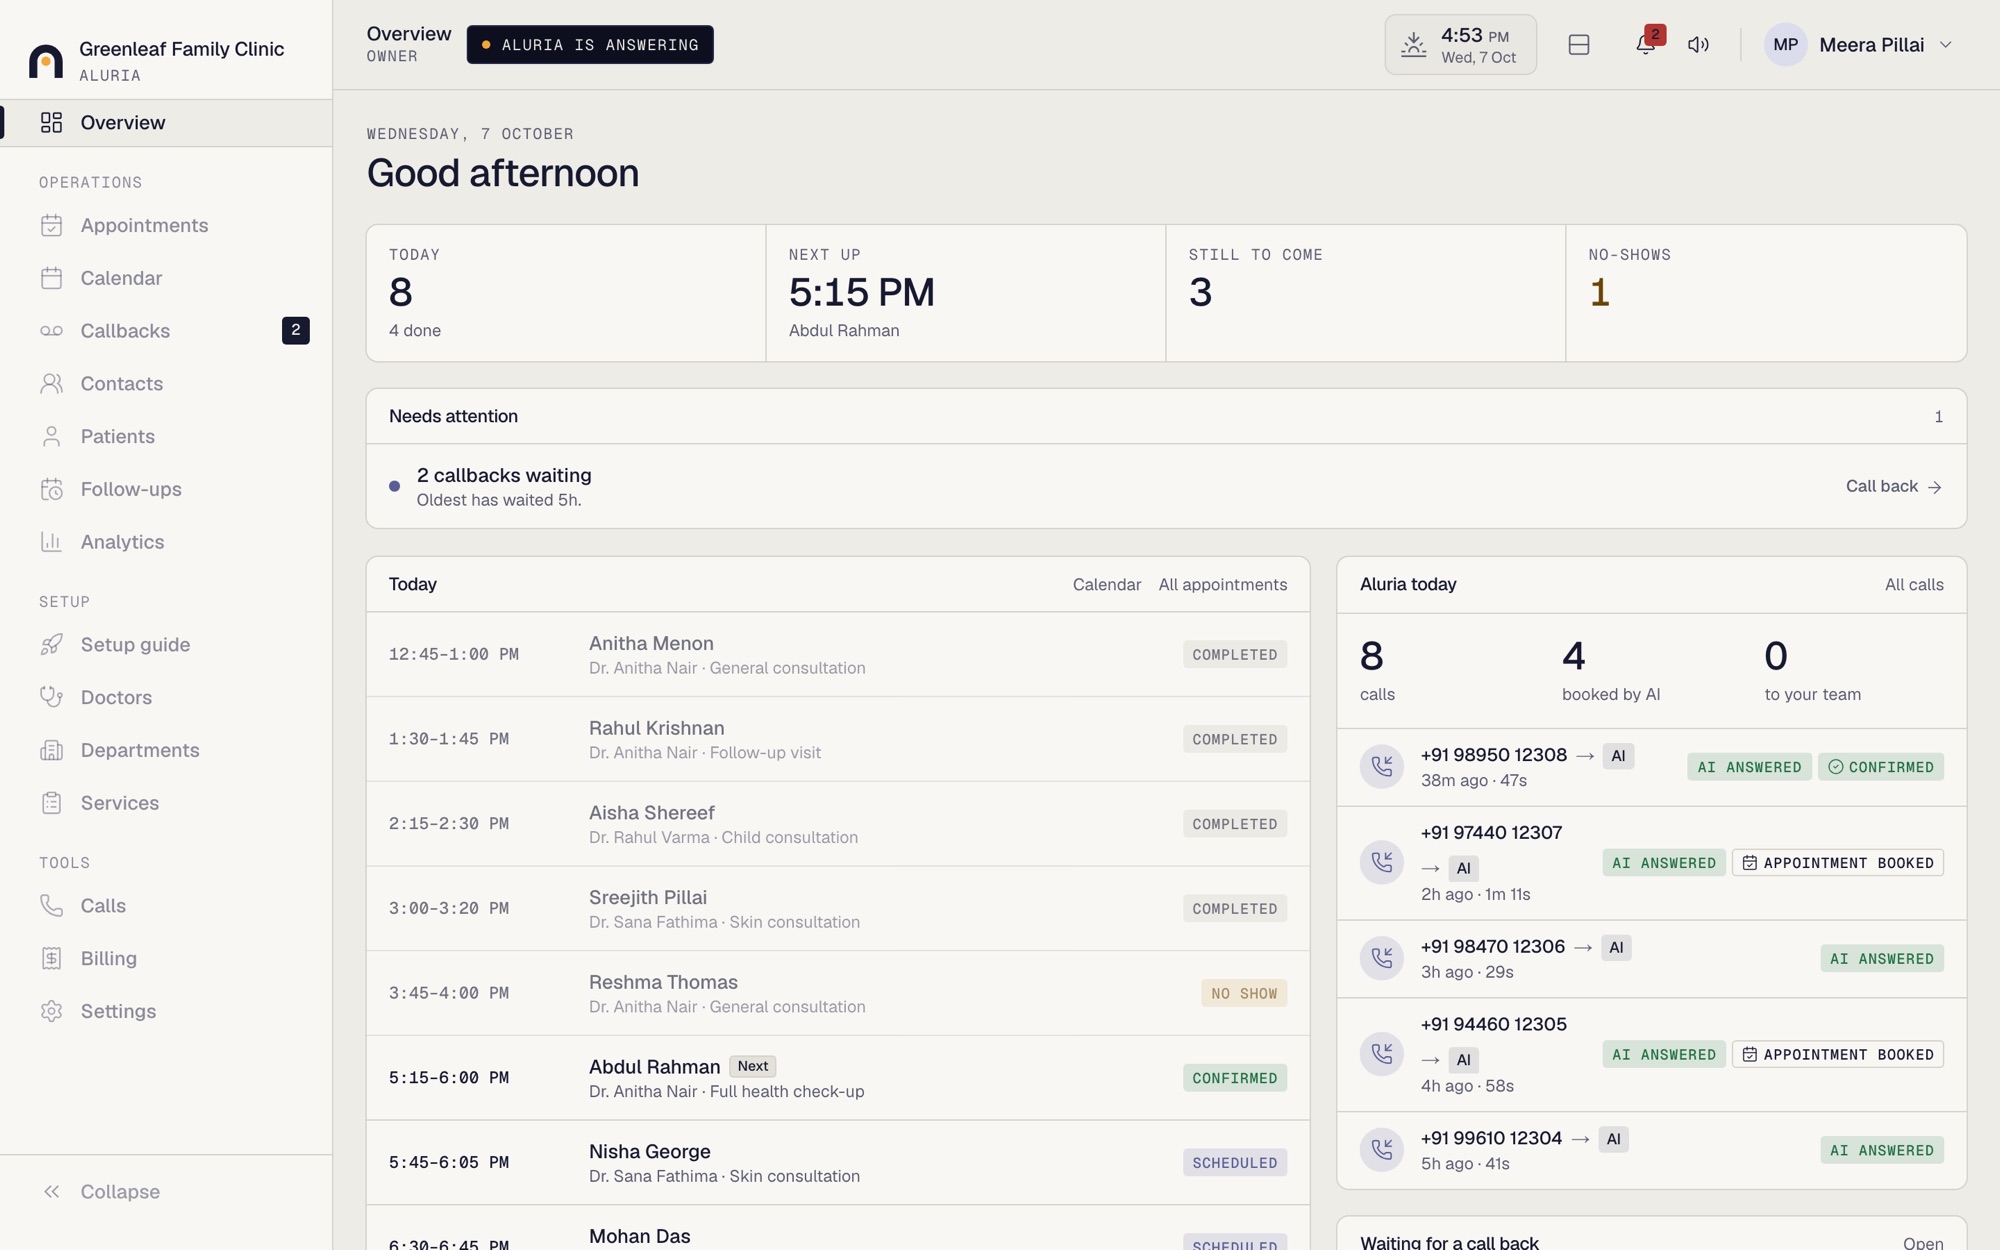Open the Abdul Rahman appointment

pos(838,1078)
